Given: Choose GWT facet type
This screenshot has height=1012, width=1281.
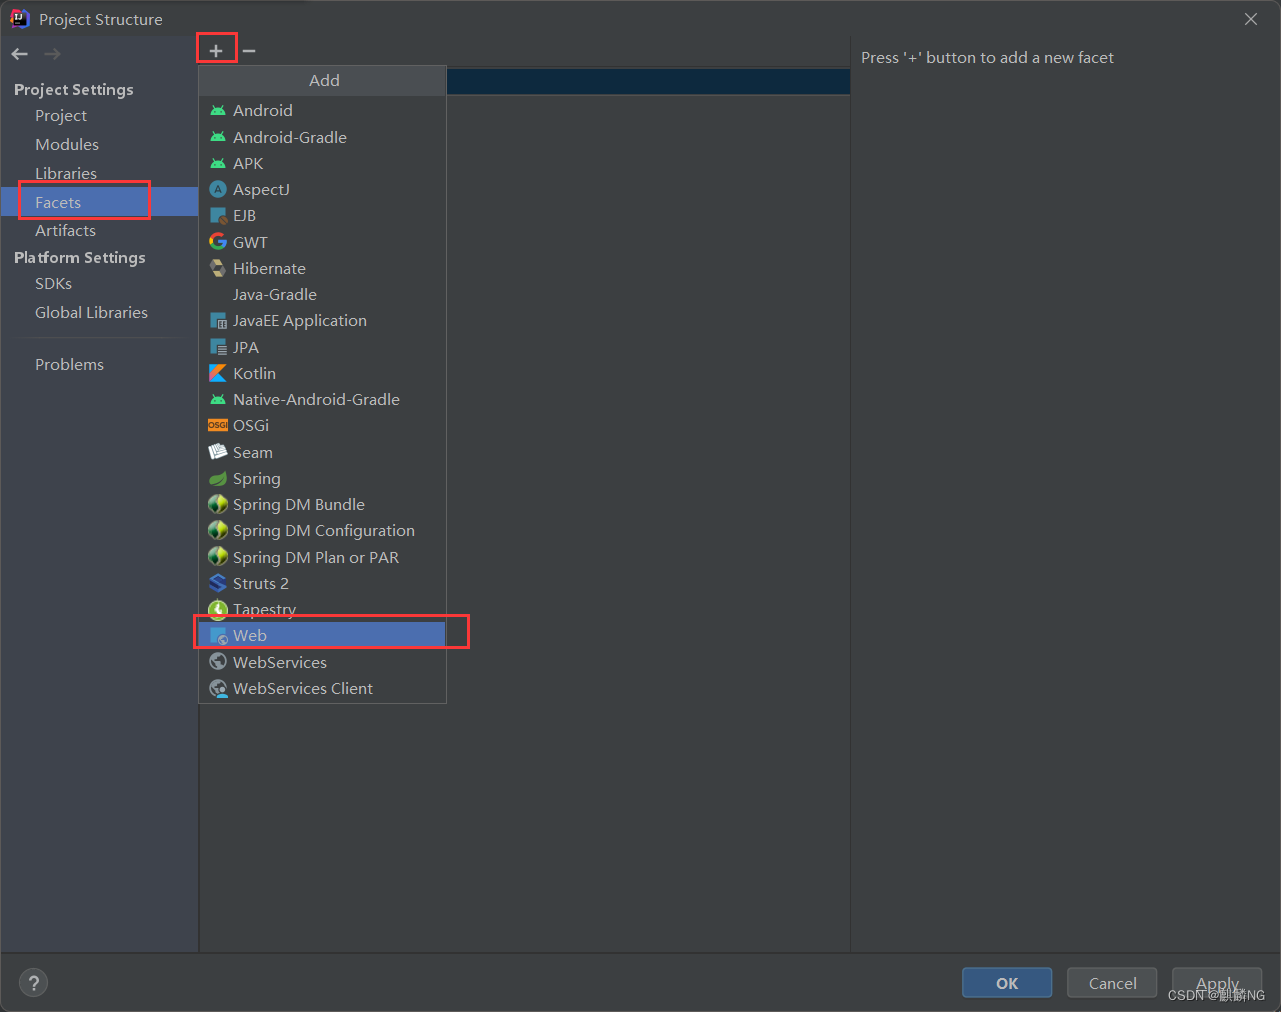Looking at the screenshot, I should tap(322, 242).
